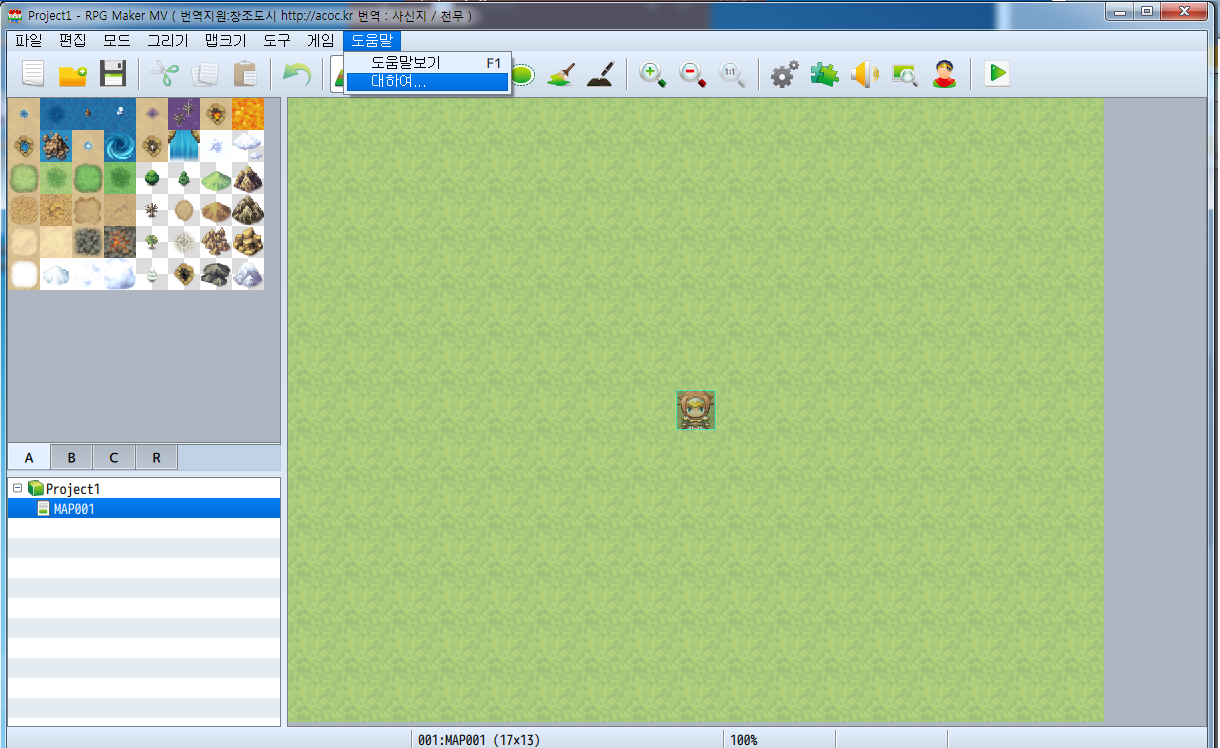Switch to tileset tab B
1220x748 pixels.
coord(72,457)
